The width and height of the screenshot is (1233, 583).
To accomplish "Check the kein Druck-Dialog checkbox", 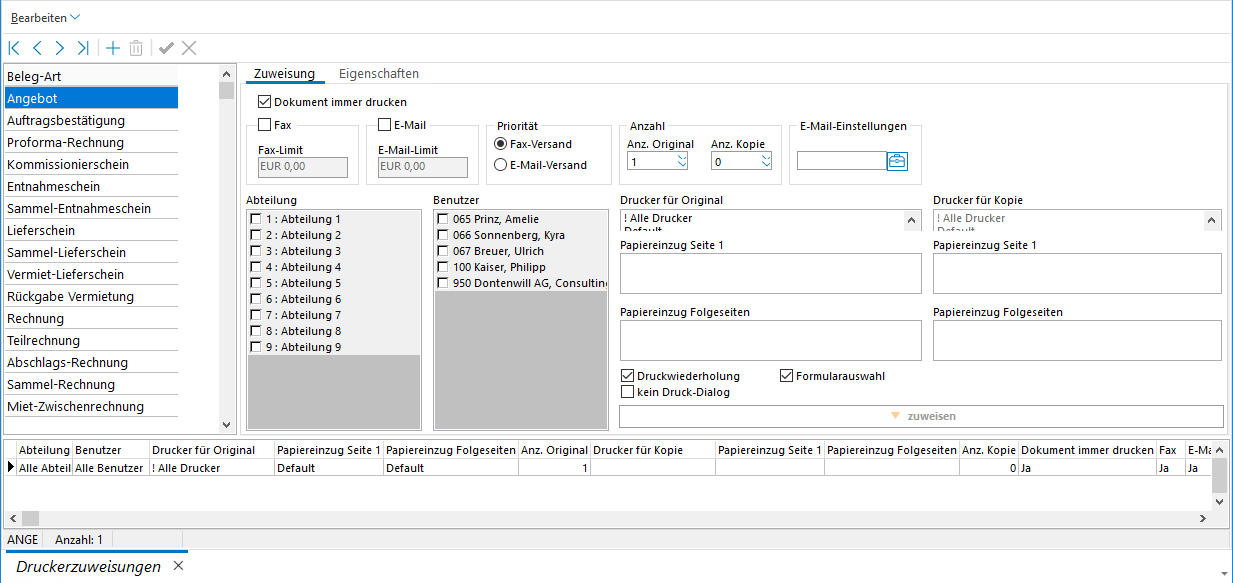I will click(x=627, y=392).
